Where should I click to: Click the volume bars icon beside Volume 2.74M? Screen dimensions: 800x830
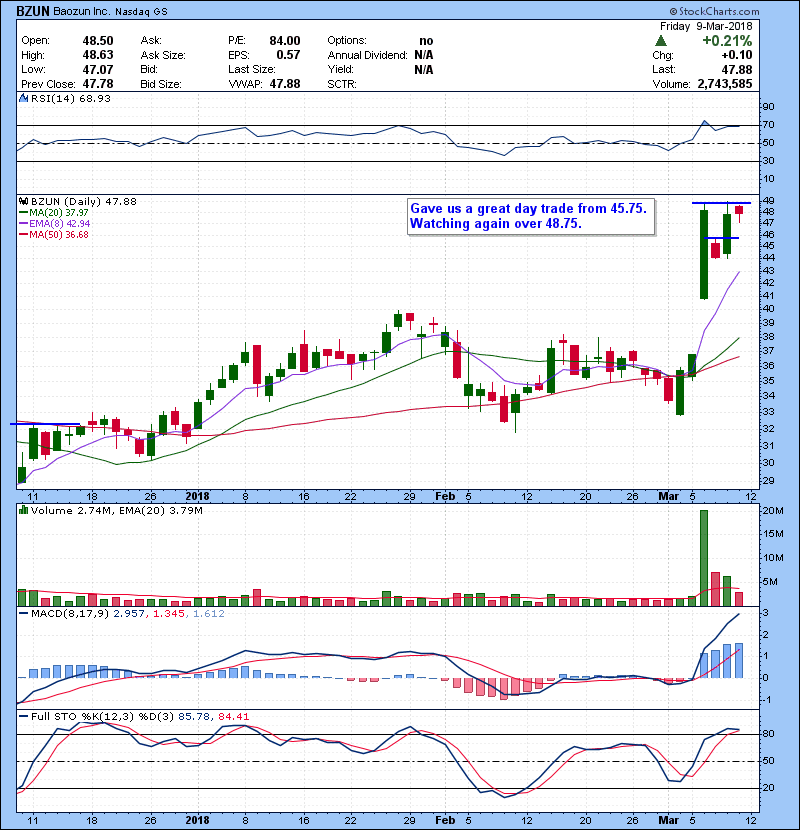[x=23, y=510]
